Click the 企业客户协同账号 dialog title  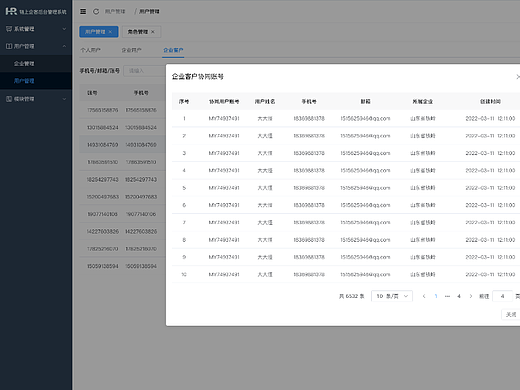coord(198,77)
